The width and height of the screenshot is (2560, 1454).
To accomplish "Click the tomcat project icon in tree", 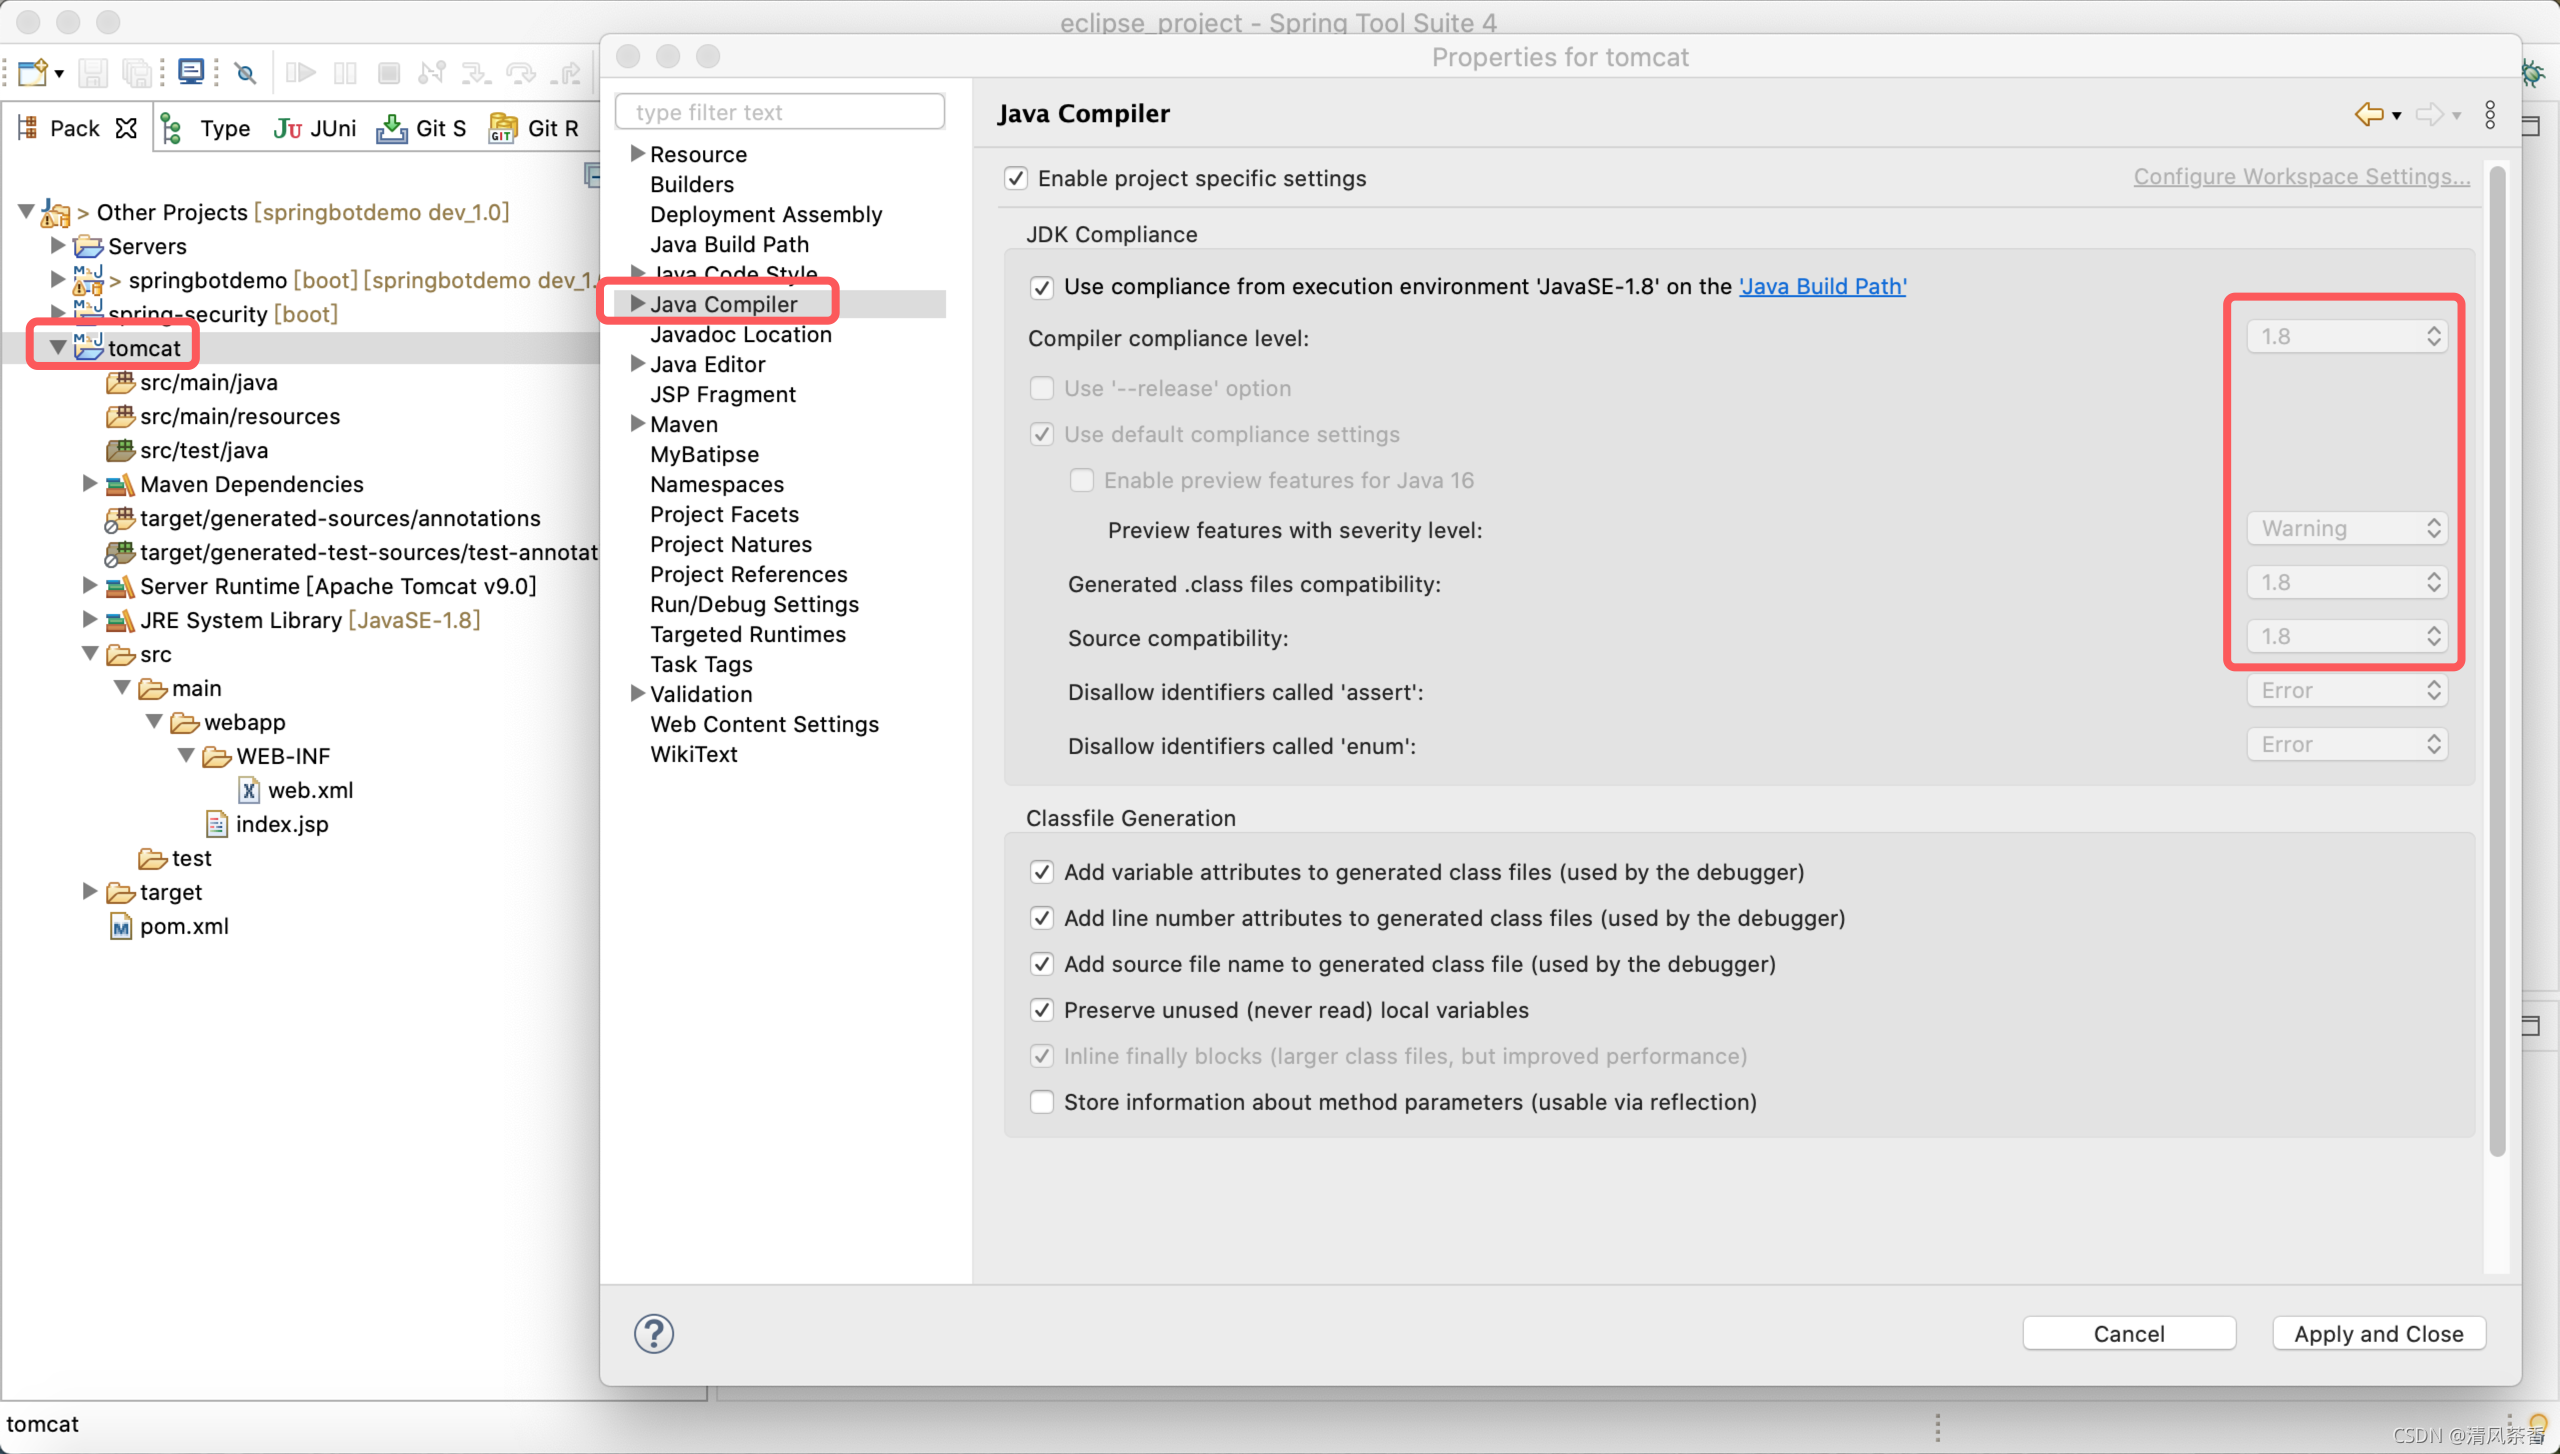I will coord(88,347).
